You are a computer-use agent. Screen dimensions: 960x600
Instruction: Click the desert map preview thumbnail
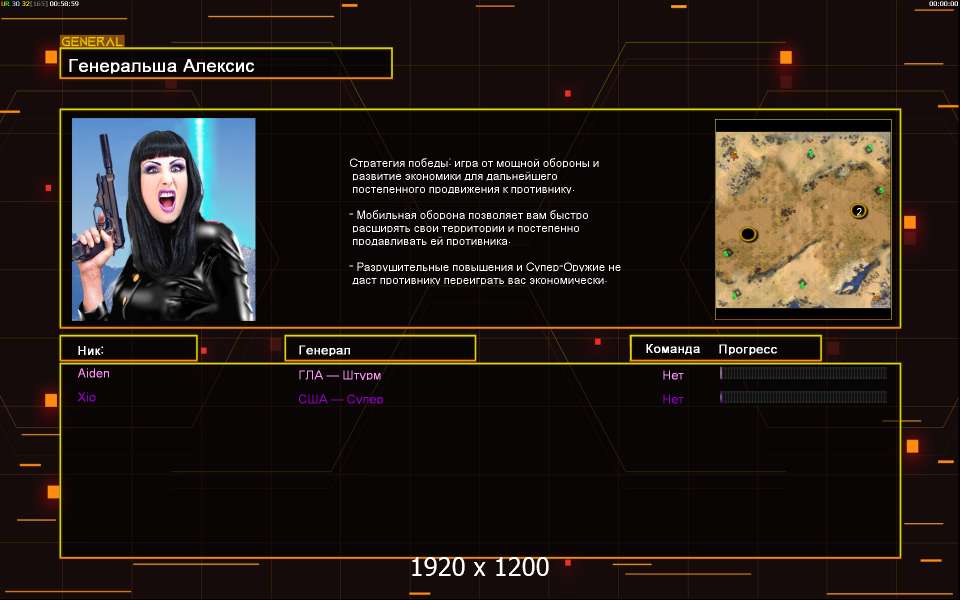tap(803, 219)
